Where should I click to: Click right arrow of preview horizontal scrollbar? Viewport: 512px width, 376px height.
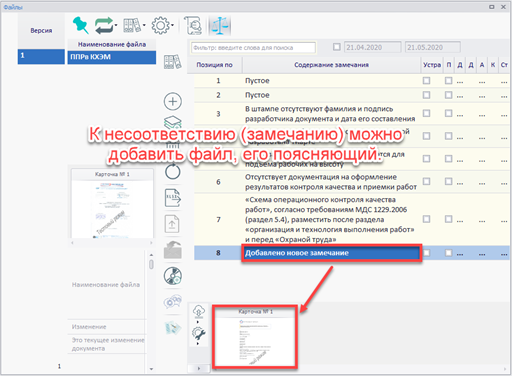[x=151, y=243]
